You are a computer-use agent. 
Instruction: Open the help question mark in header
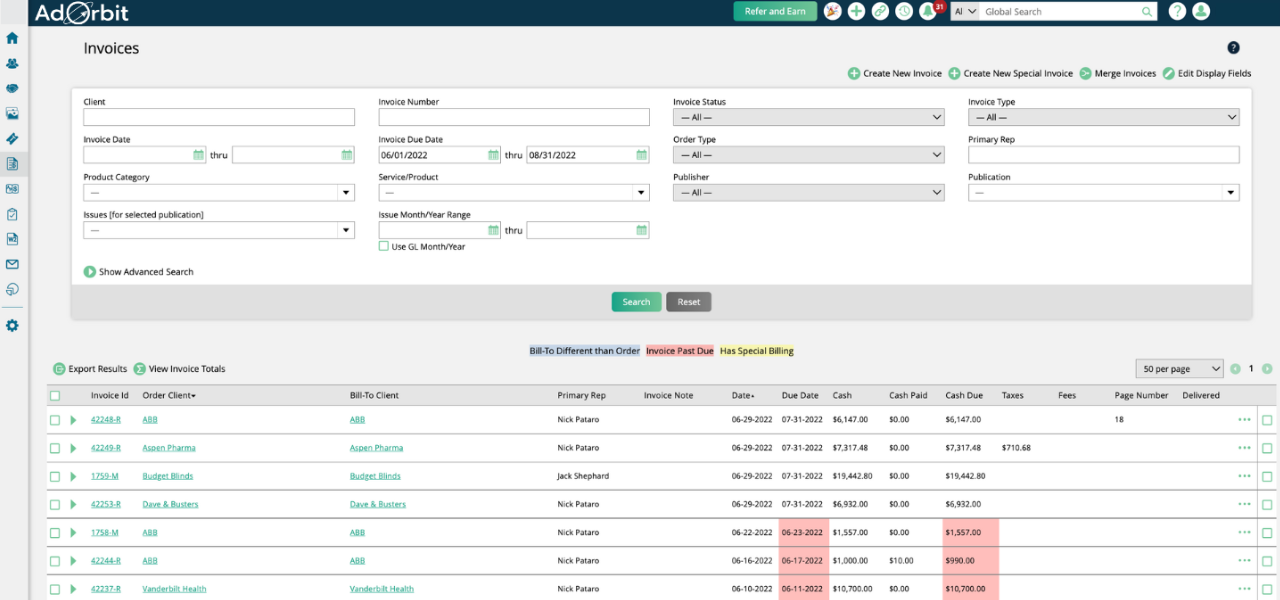[x=1177, y=11]
